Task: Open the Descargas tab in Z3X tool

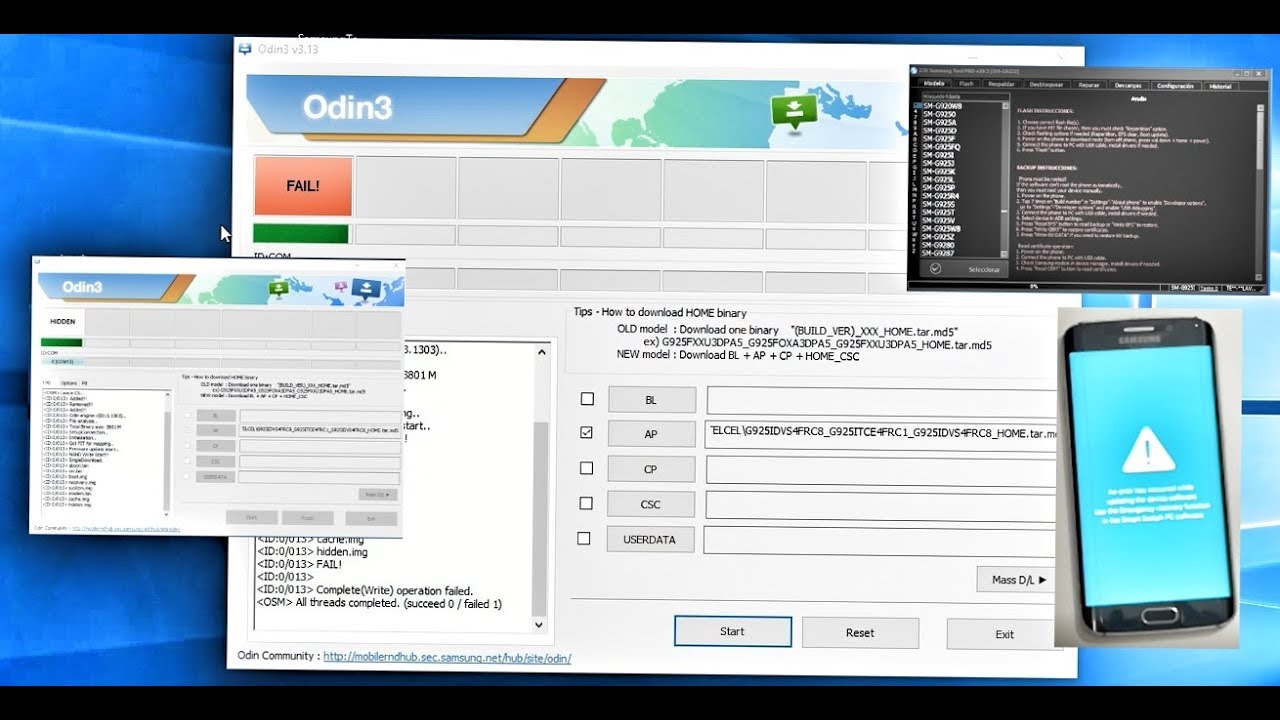Action: coord(1128,85)
